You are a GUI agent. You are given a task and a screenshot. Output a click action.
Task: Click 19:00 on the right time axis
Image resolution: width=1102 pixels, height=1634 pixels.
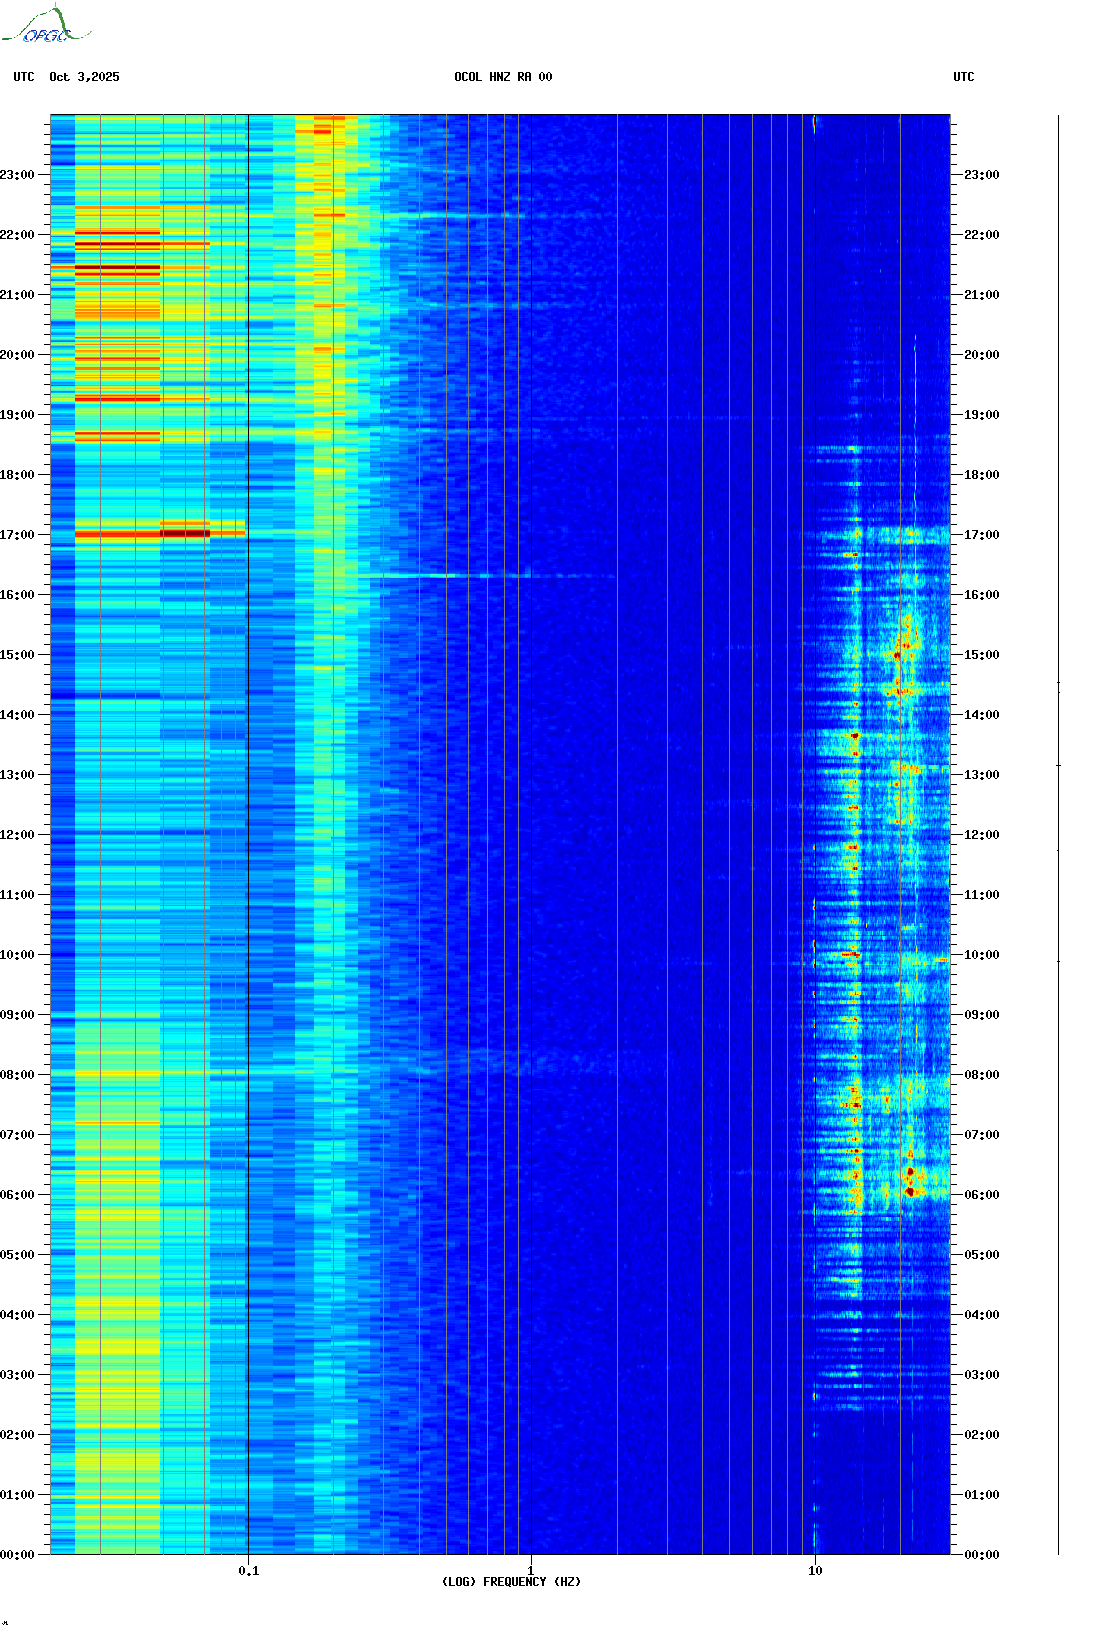[981, 415]
